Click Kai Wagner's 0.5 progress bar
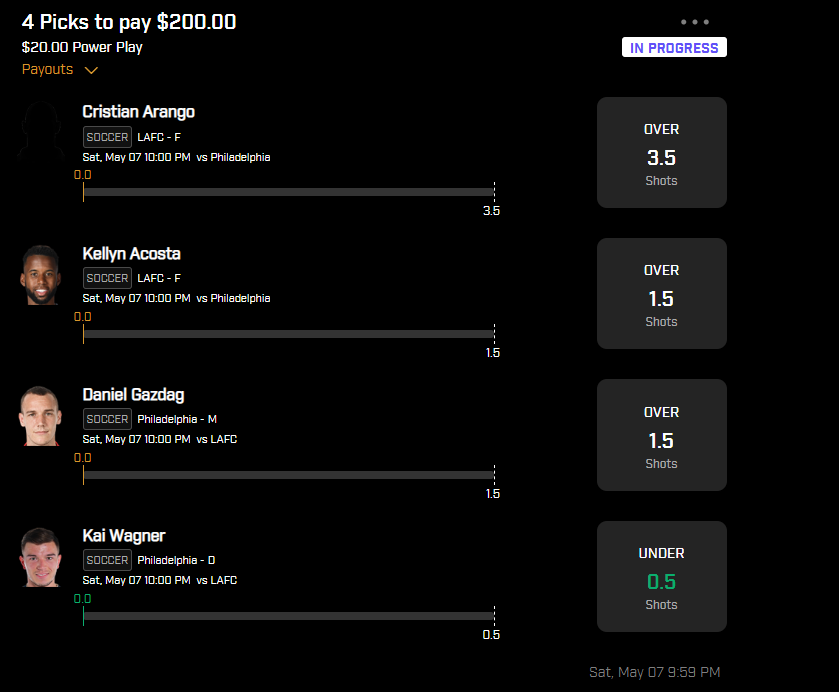 coord(289,616)
